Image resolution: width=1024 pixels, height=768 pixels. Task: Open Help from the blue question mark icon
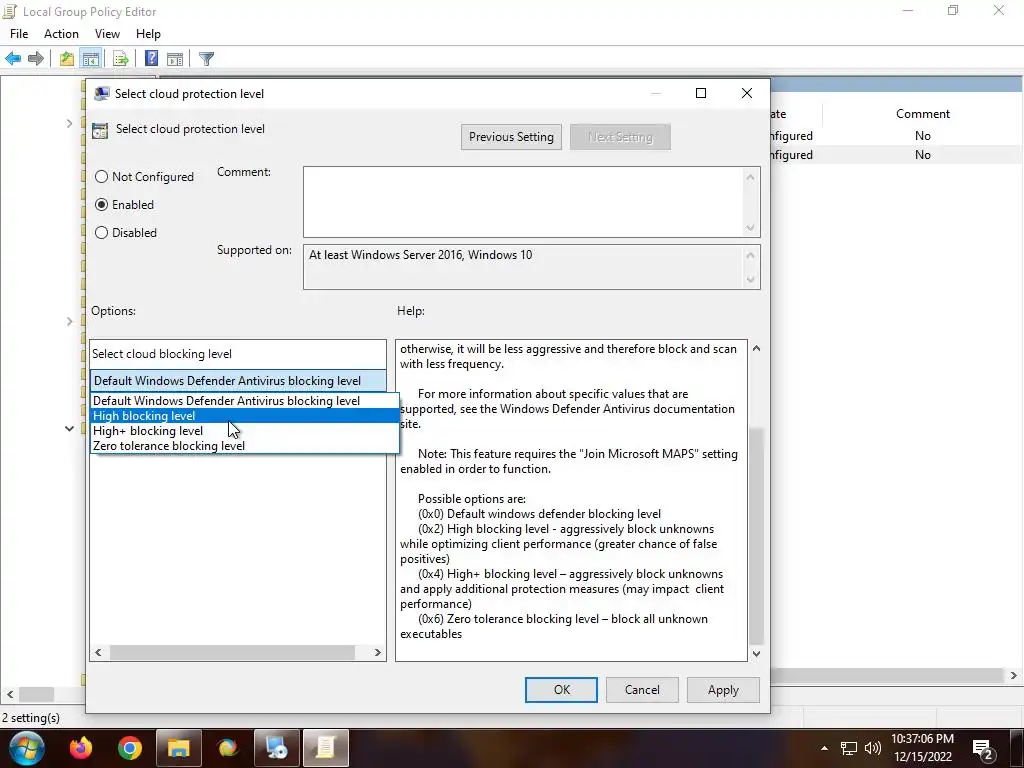(152, 59)
